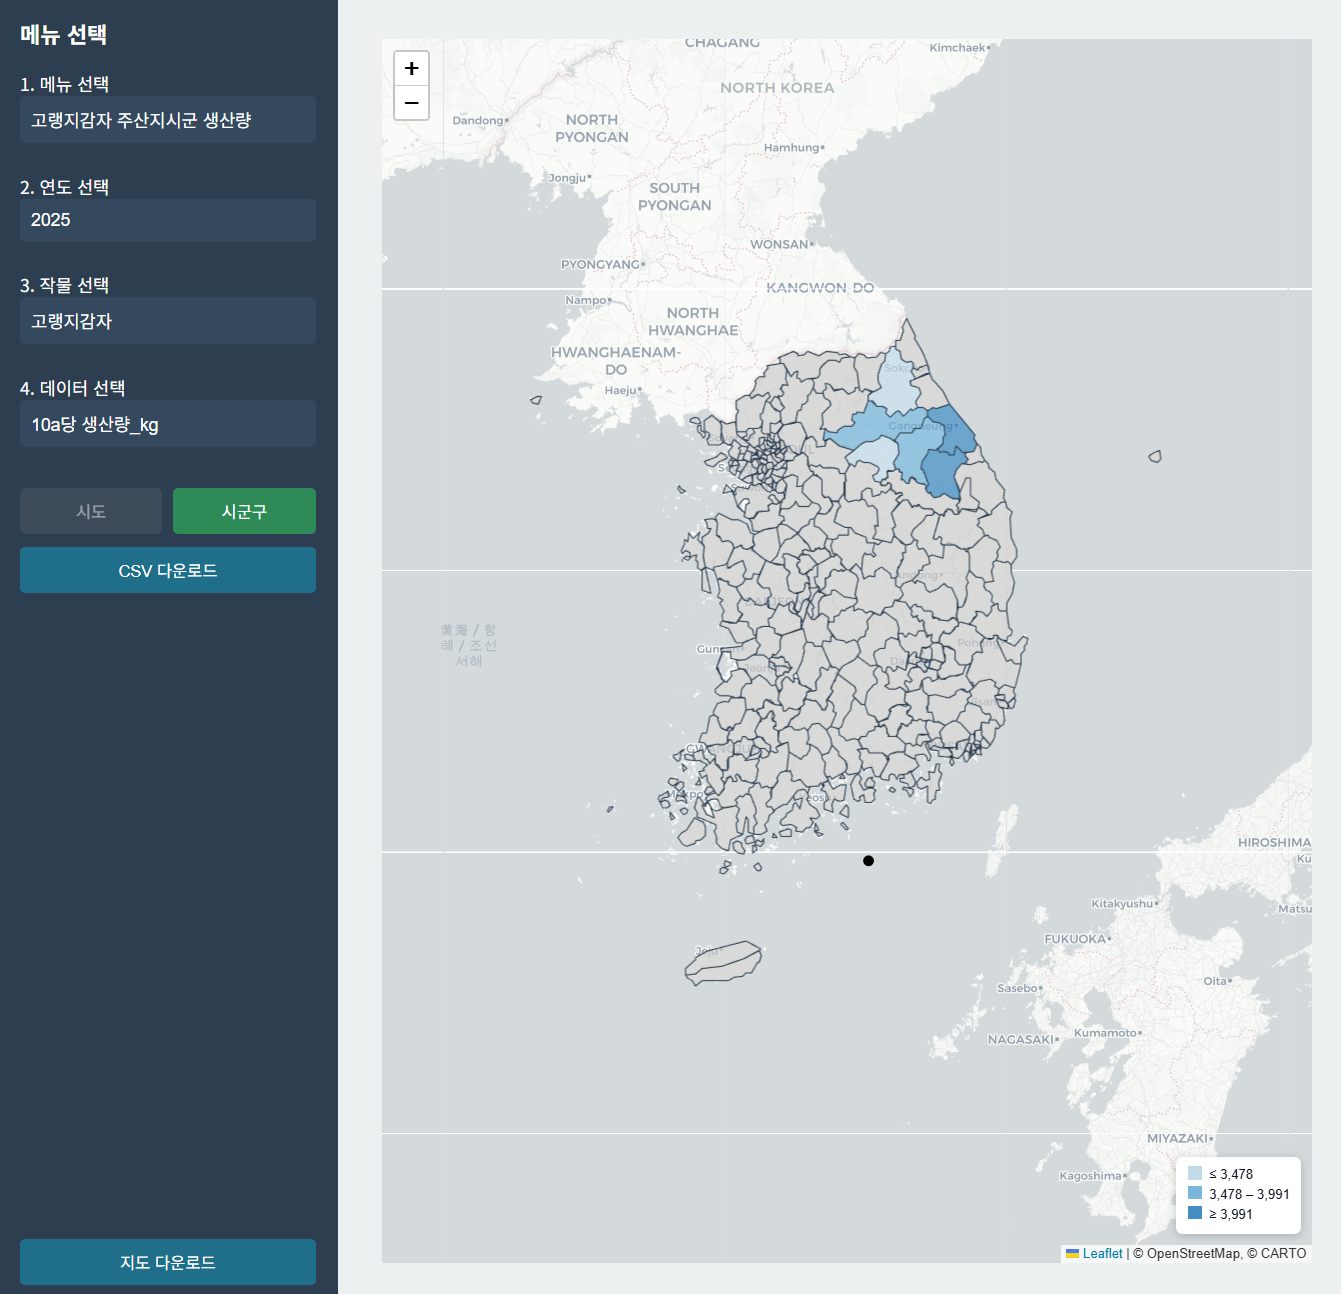Click the lightest blue ≤ 3,478 legend swatch
1341x1294 pixels.
pyautogui.click(x=1194, y=1173)
